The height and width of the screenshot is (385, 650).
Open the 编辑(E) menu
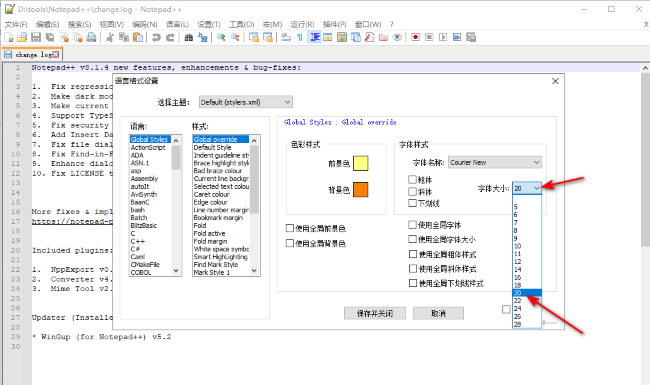(x=48, y=24)
